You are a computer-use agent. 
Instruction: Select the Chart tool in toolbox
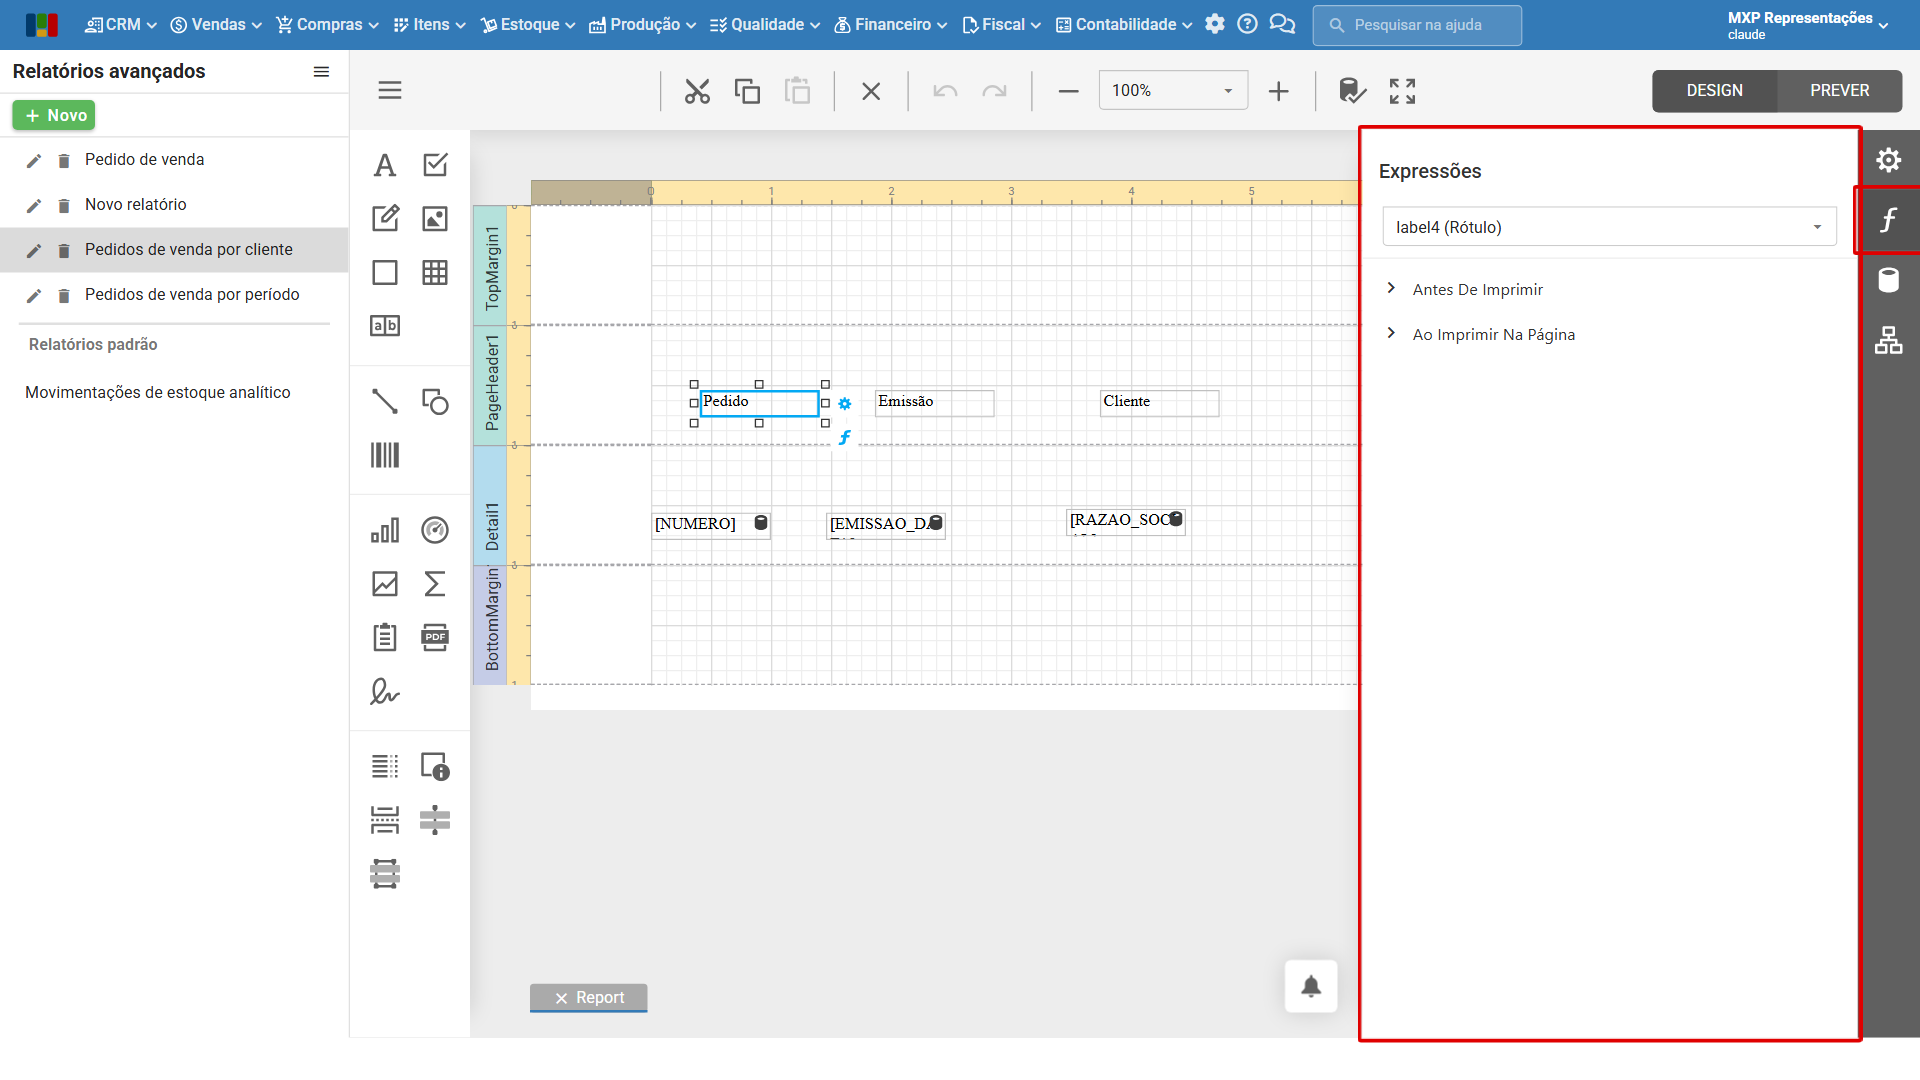[x=385, y=530]
